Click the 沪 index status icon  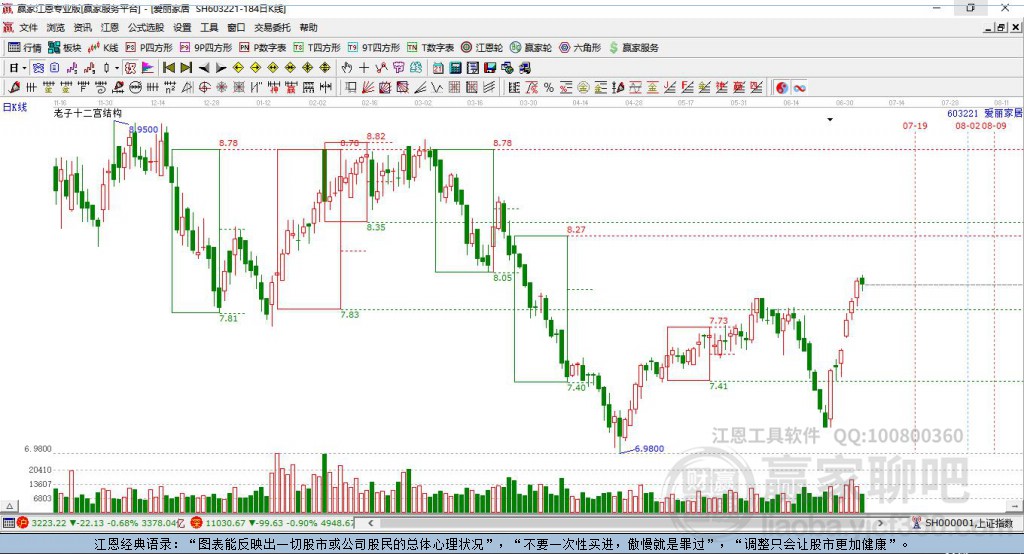[x=23, y=523]
